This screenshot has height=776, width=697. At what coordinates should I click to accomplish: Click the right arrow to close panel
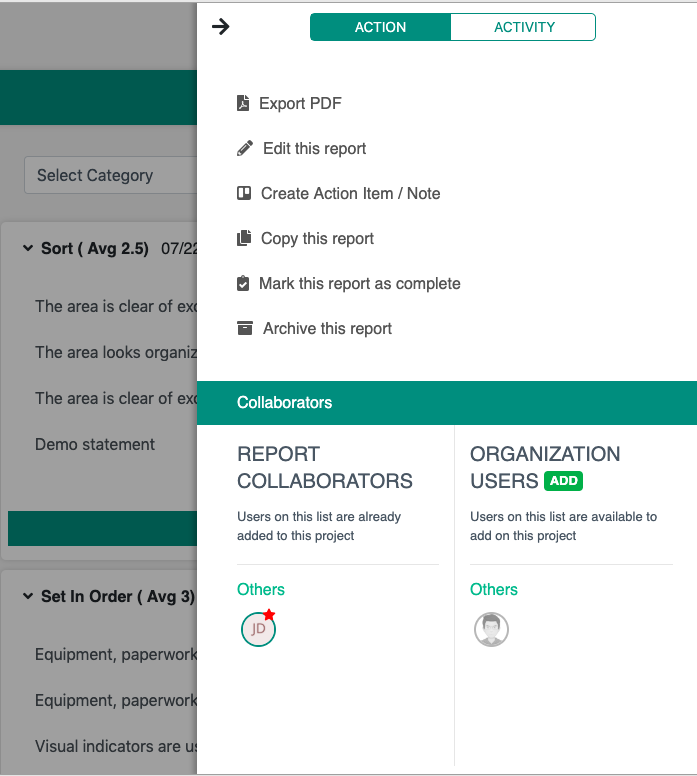(221, 27)
